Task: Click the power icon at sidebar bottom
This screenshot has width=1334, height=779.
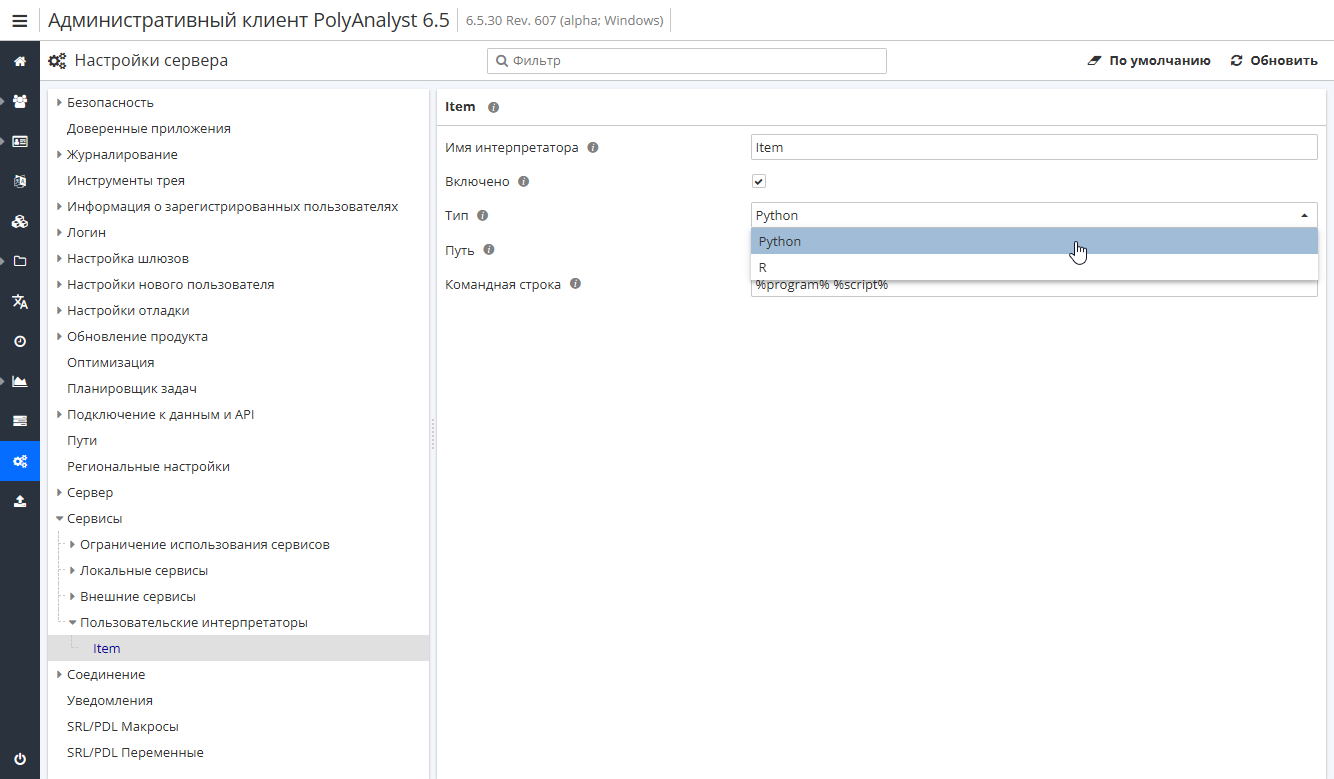Action: click(20, 759)
